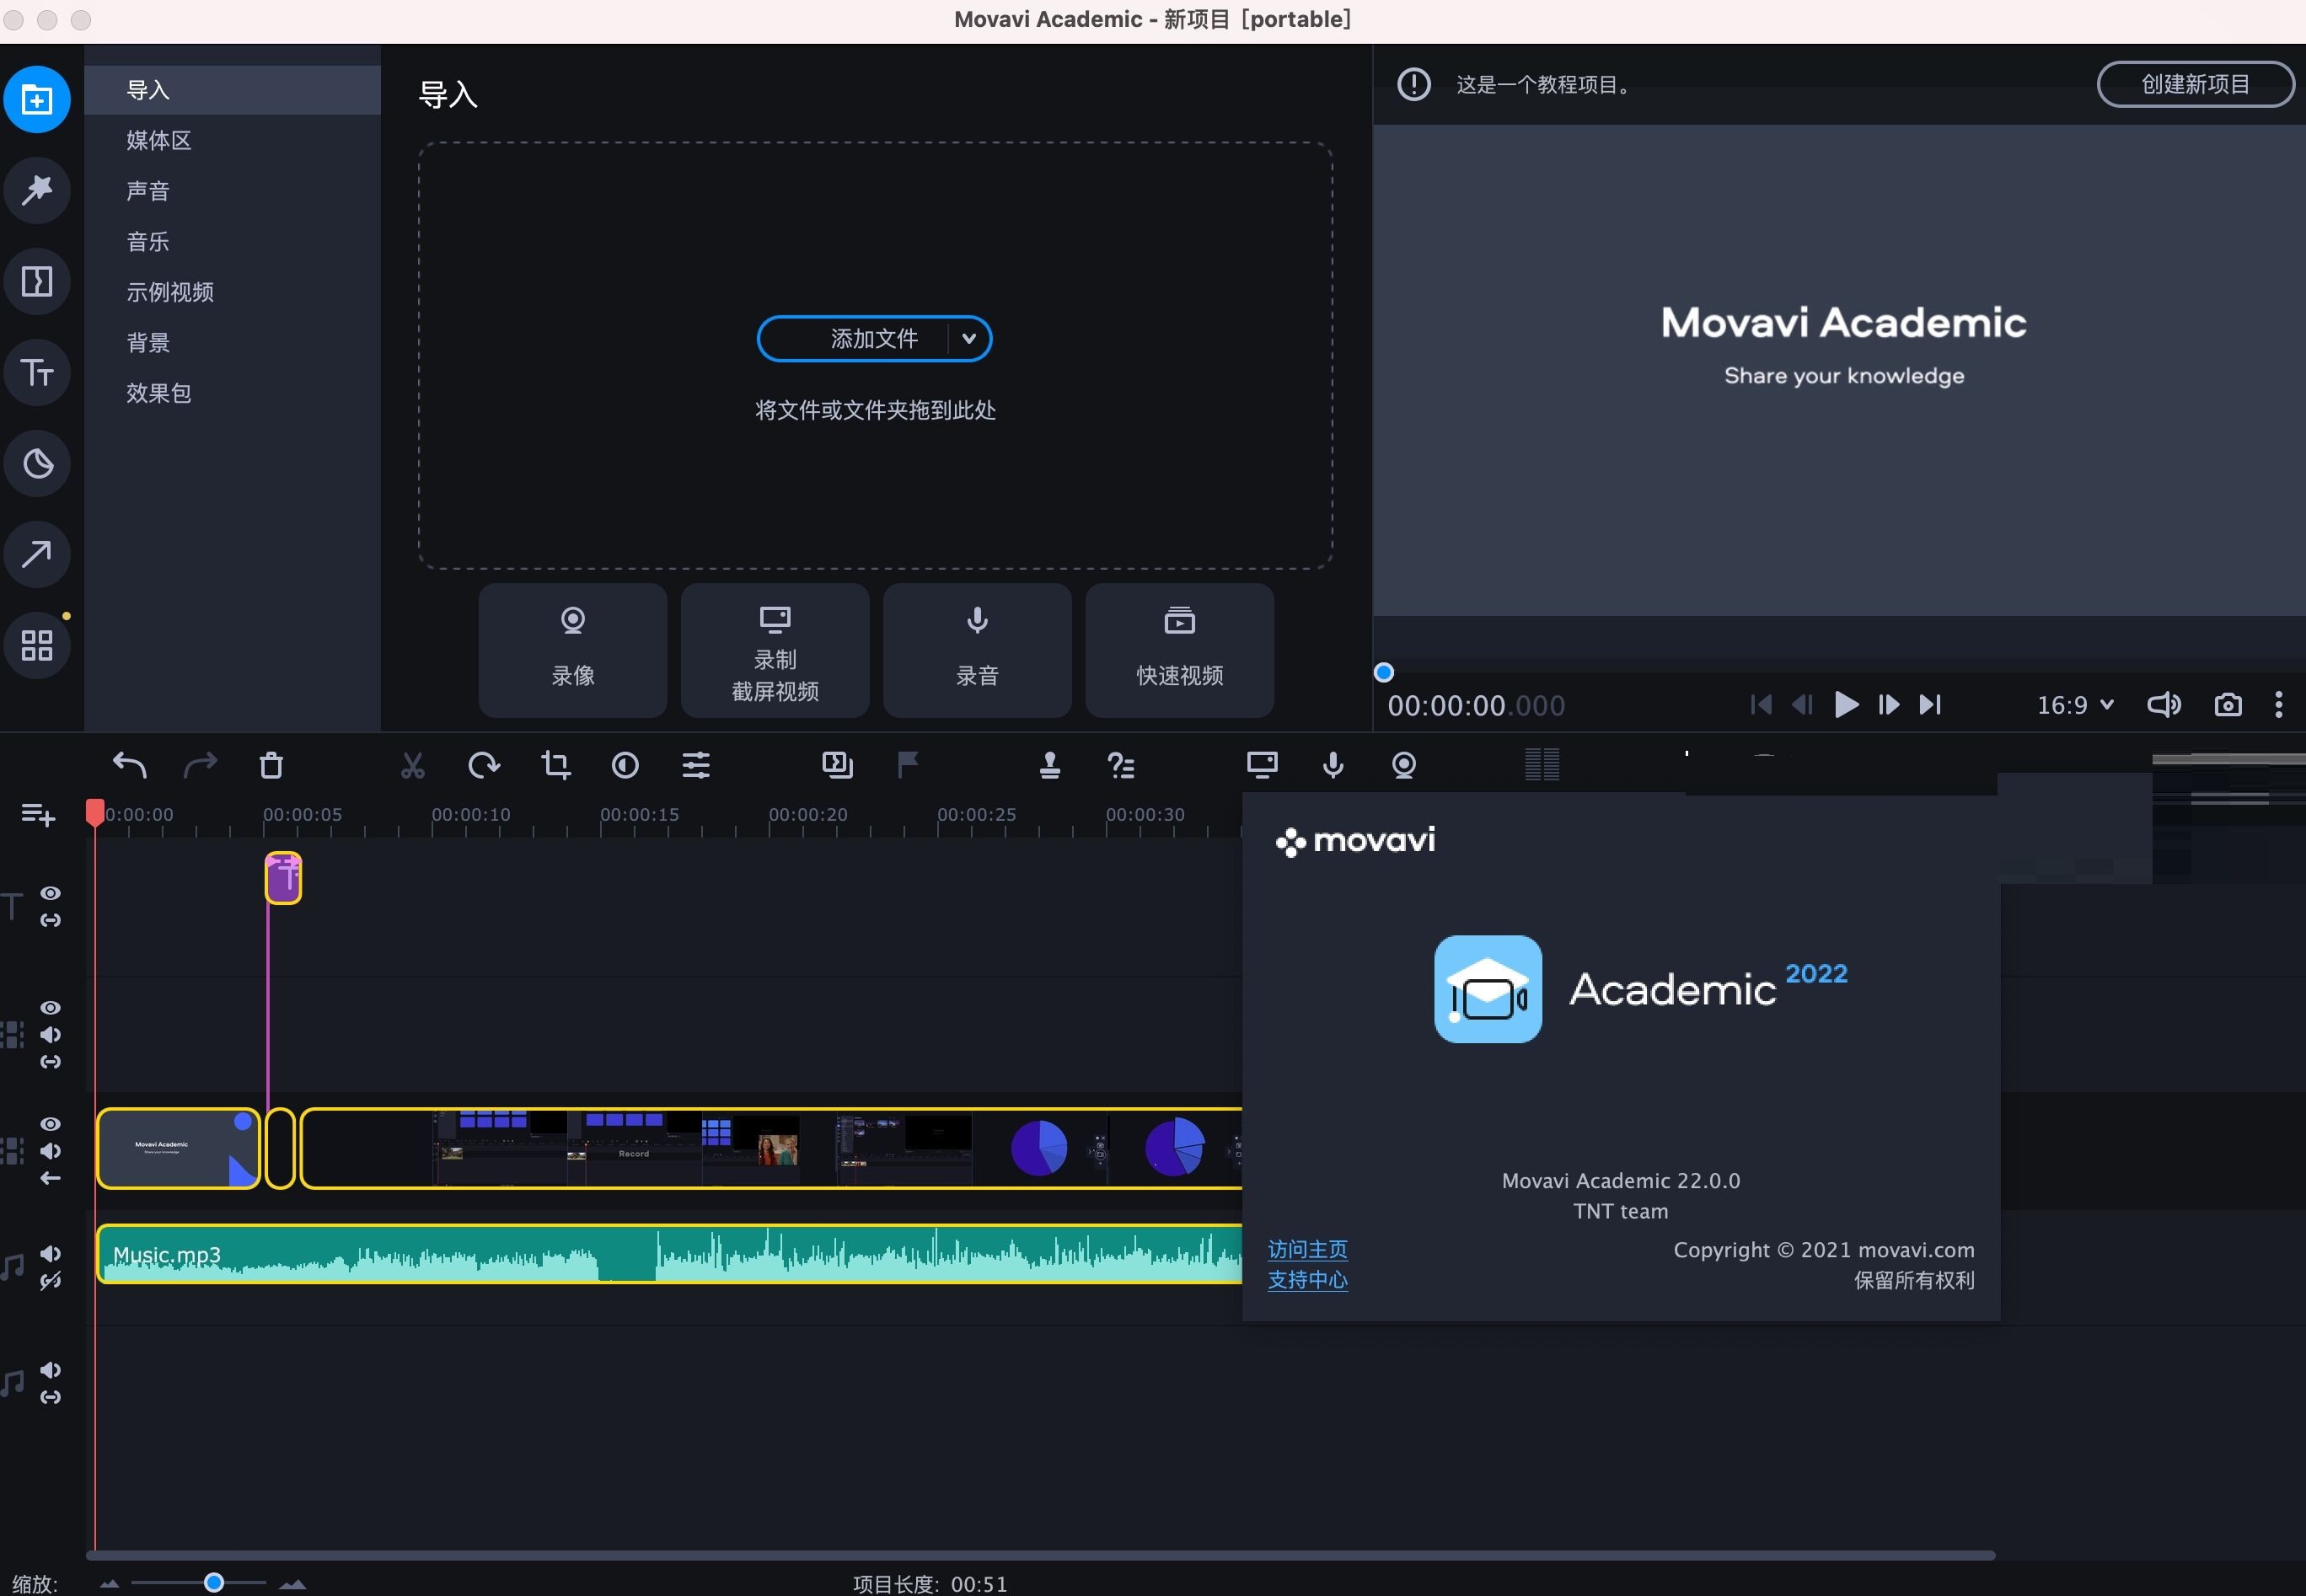Click the Record Video (录像) tile
The height and width of the screenshot is (1596, 2306).
pos(573,650)
